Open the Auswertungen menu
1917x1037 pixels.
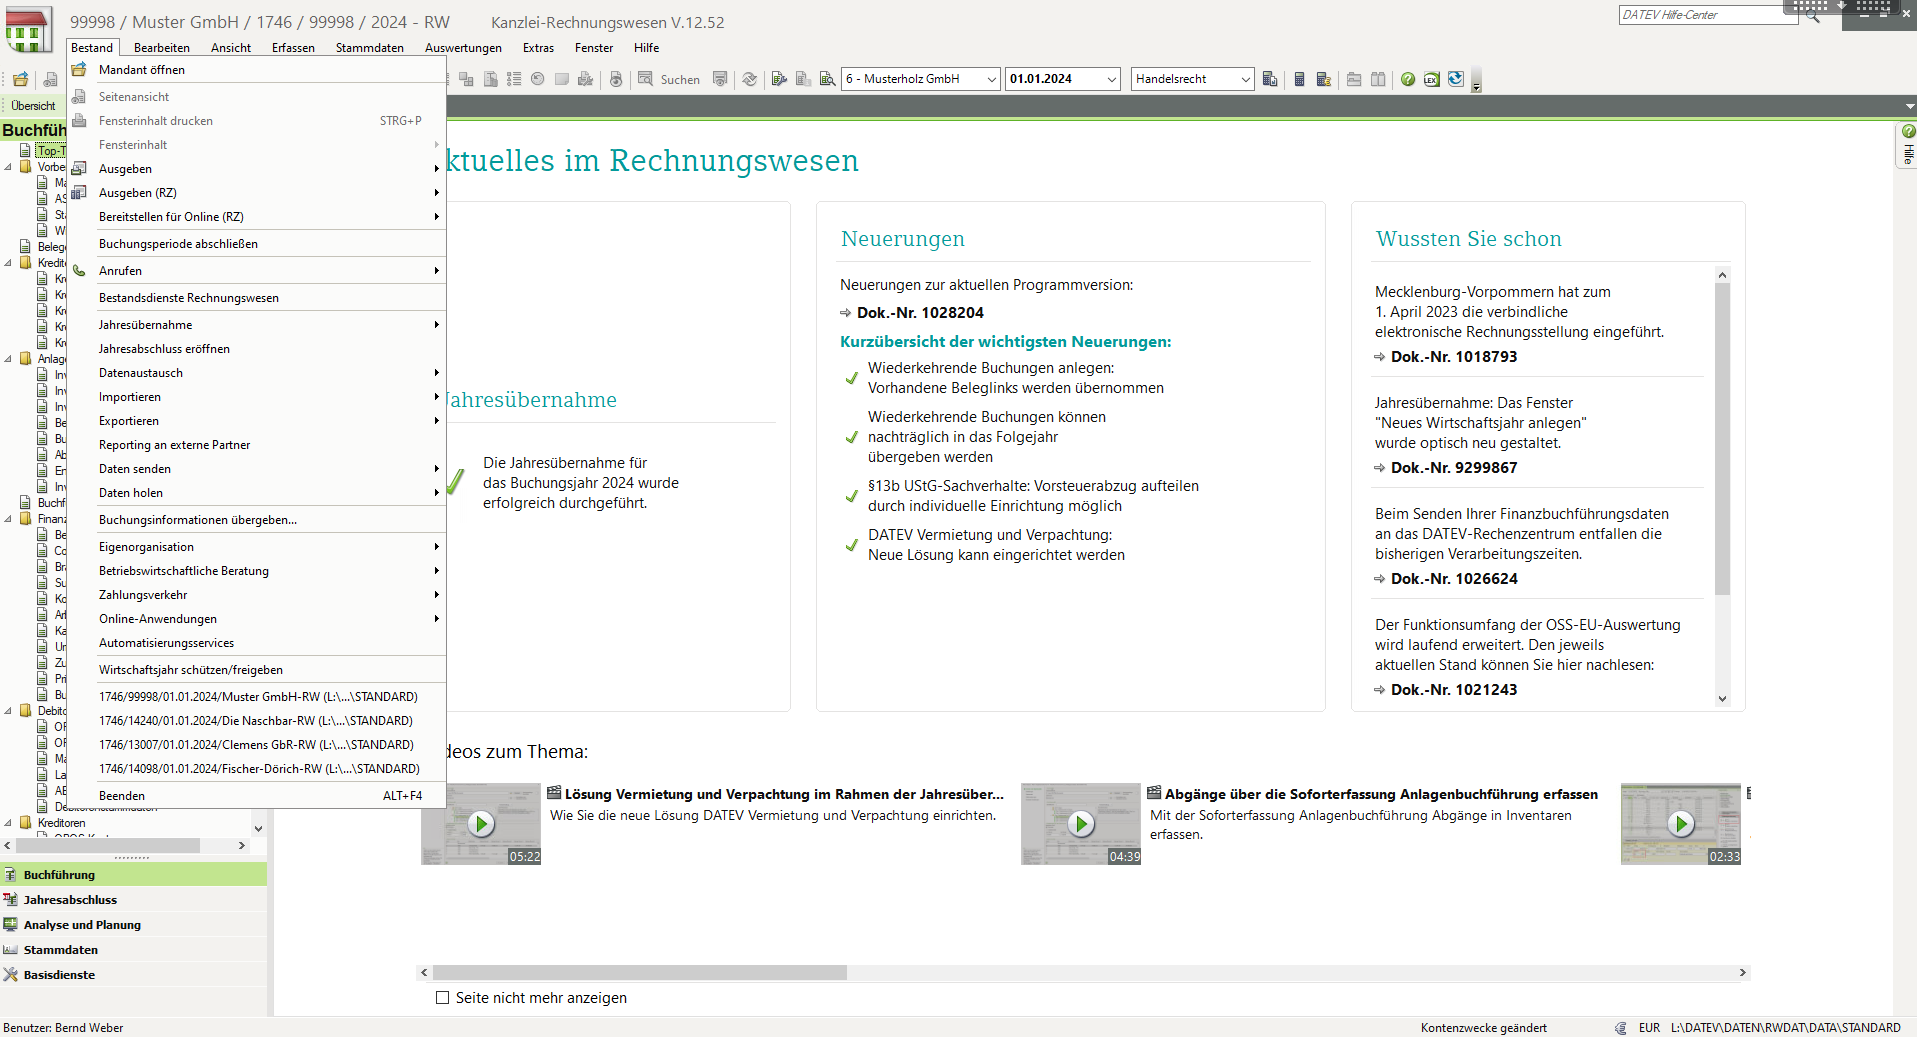click(463, 48)
